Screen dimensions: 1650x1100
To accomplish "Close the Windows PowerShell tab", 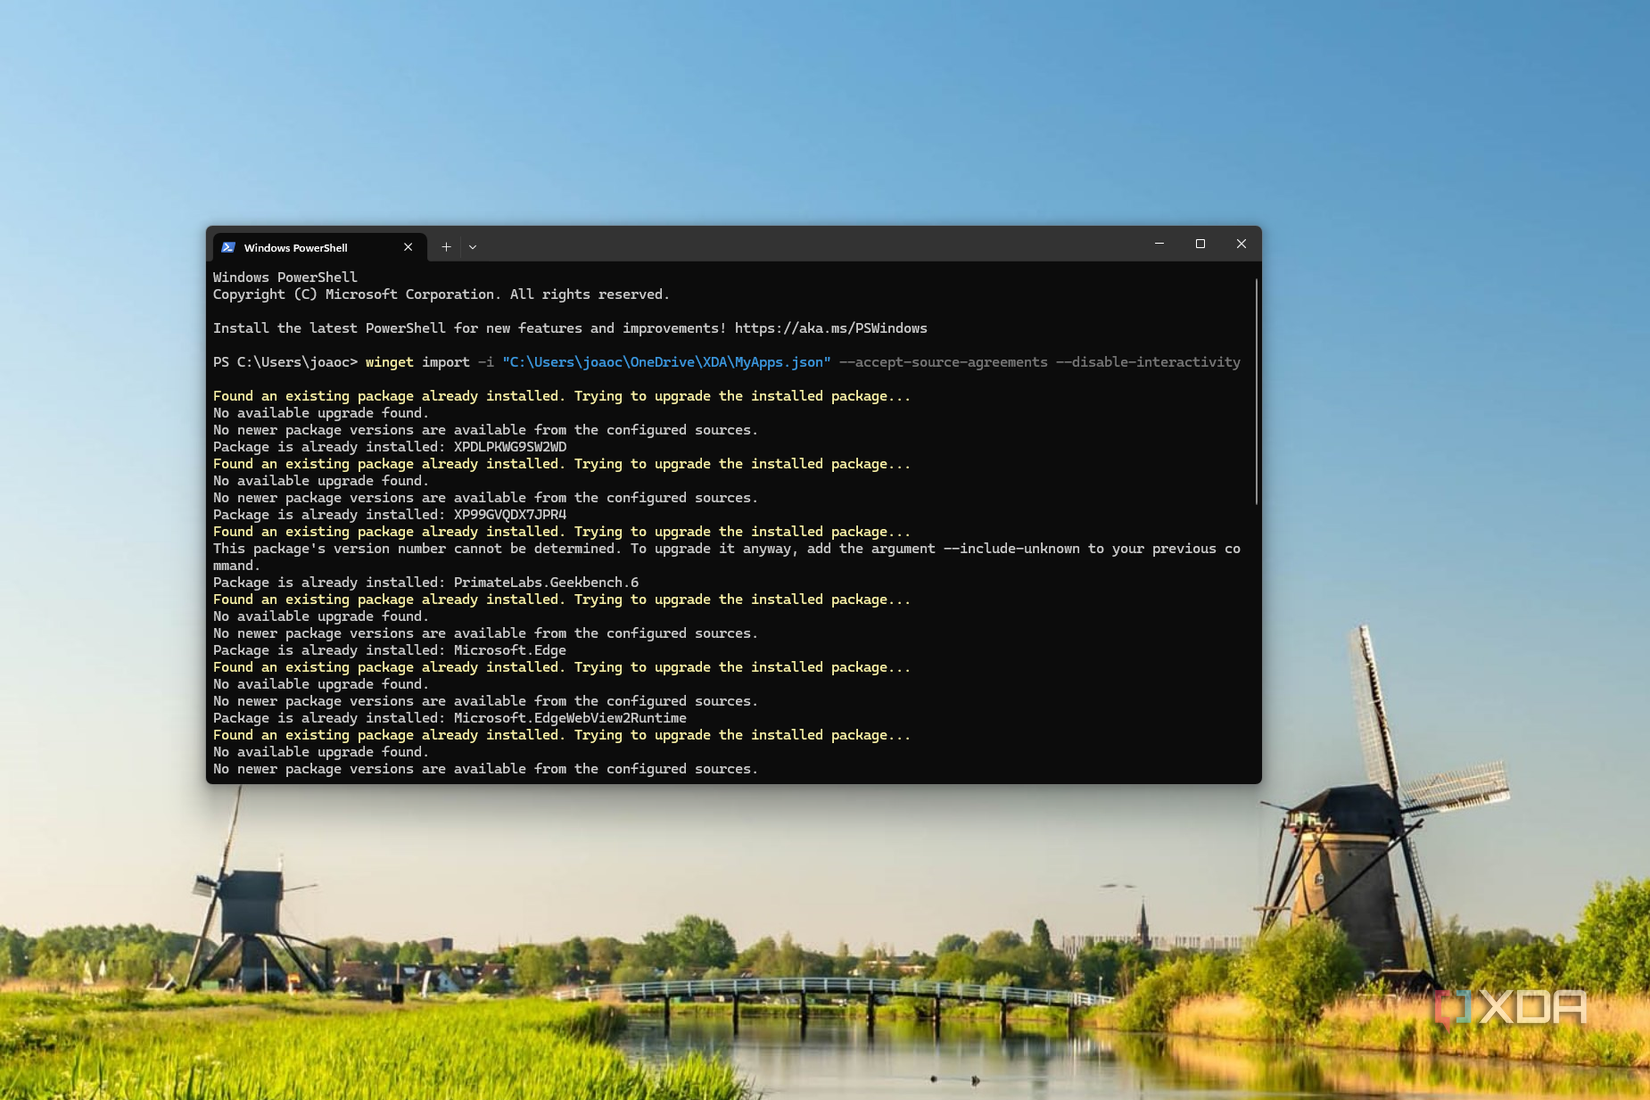I will pyautogui.click(x=408, y=246).
